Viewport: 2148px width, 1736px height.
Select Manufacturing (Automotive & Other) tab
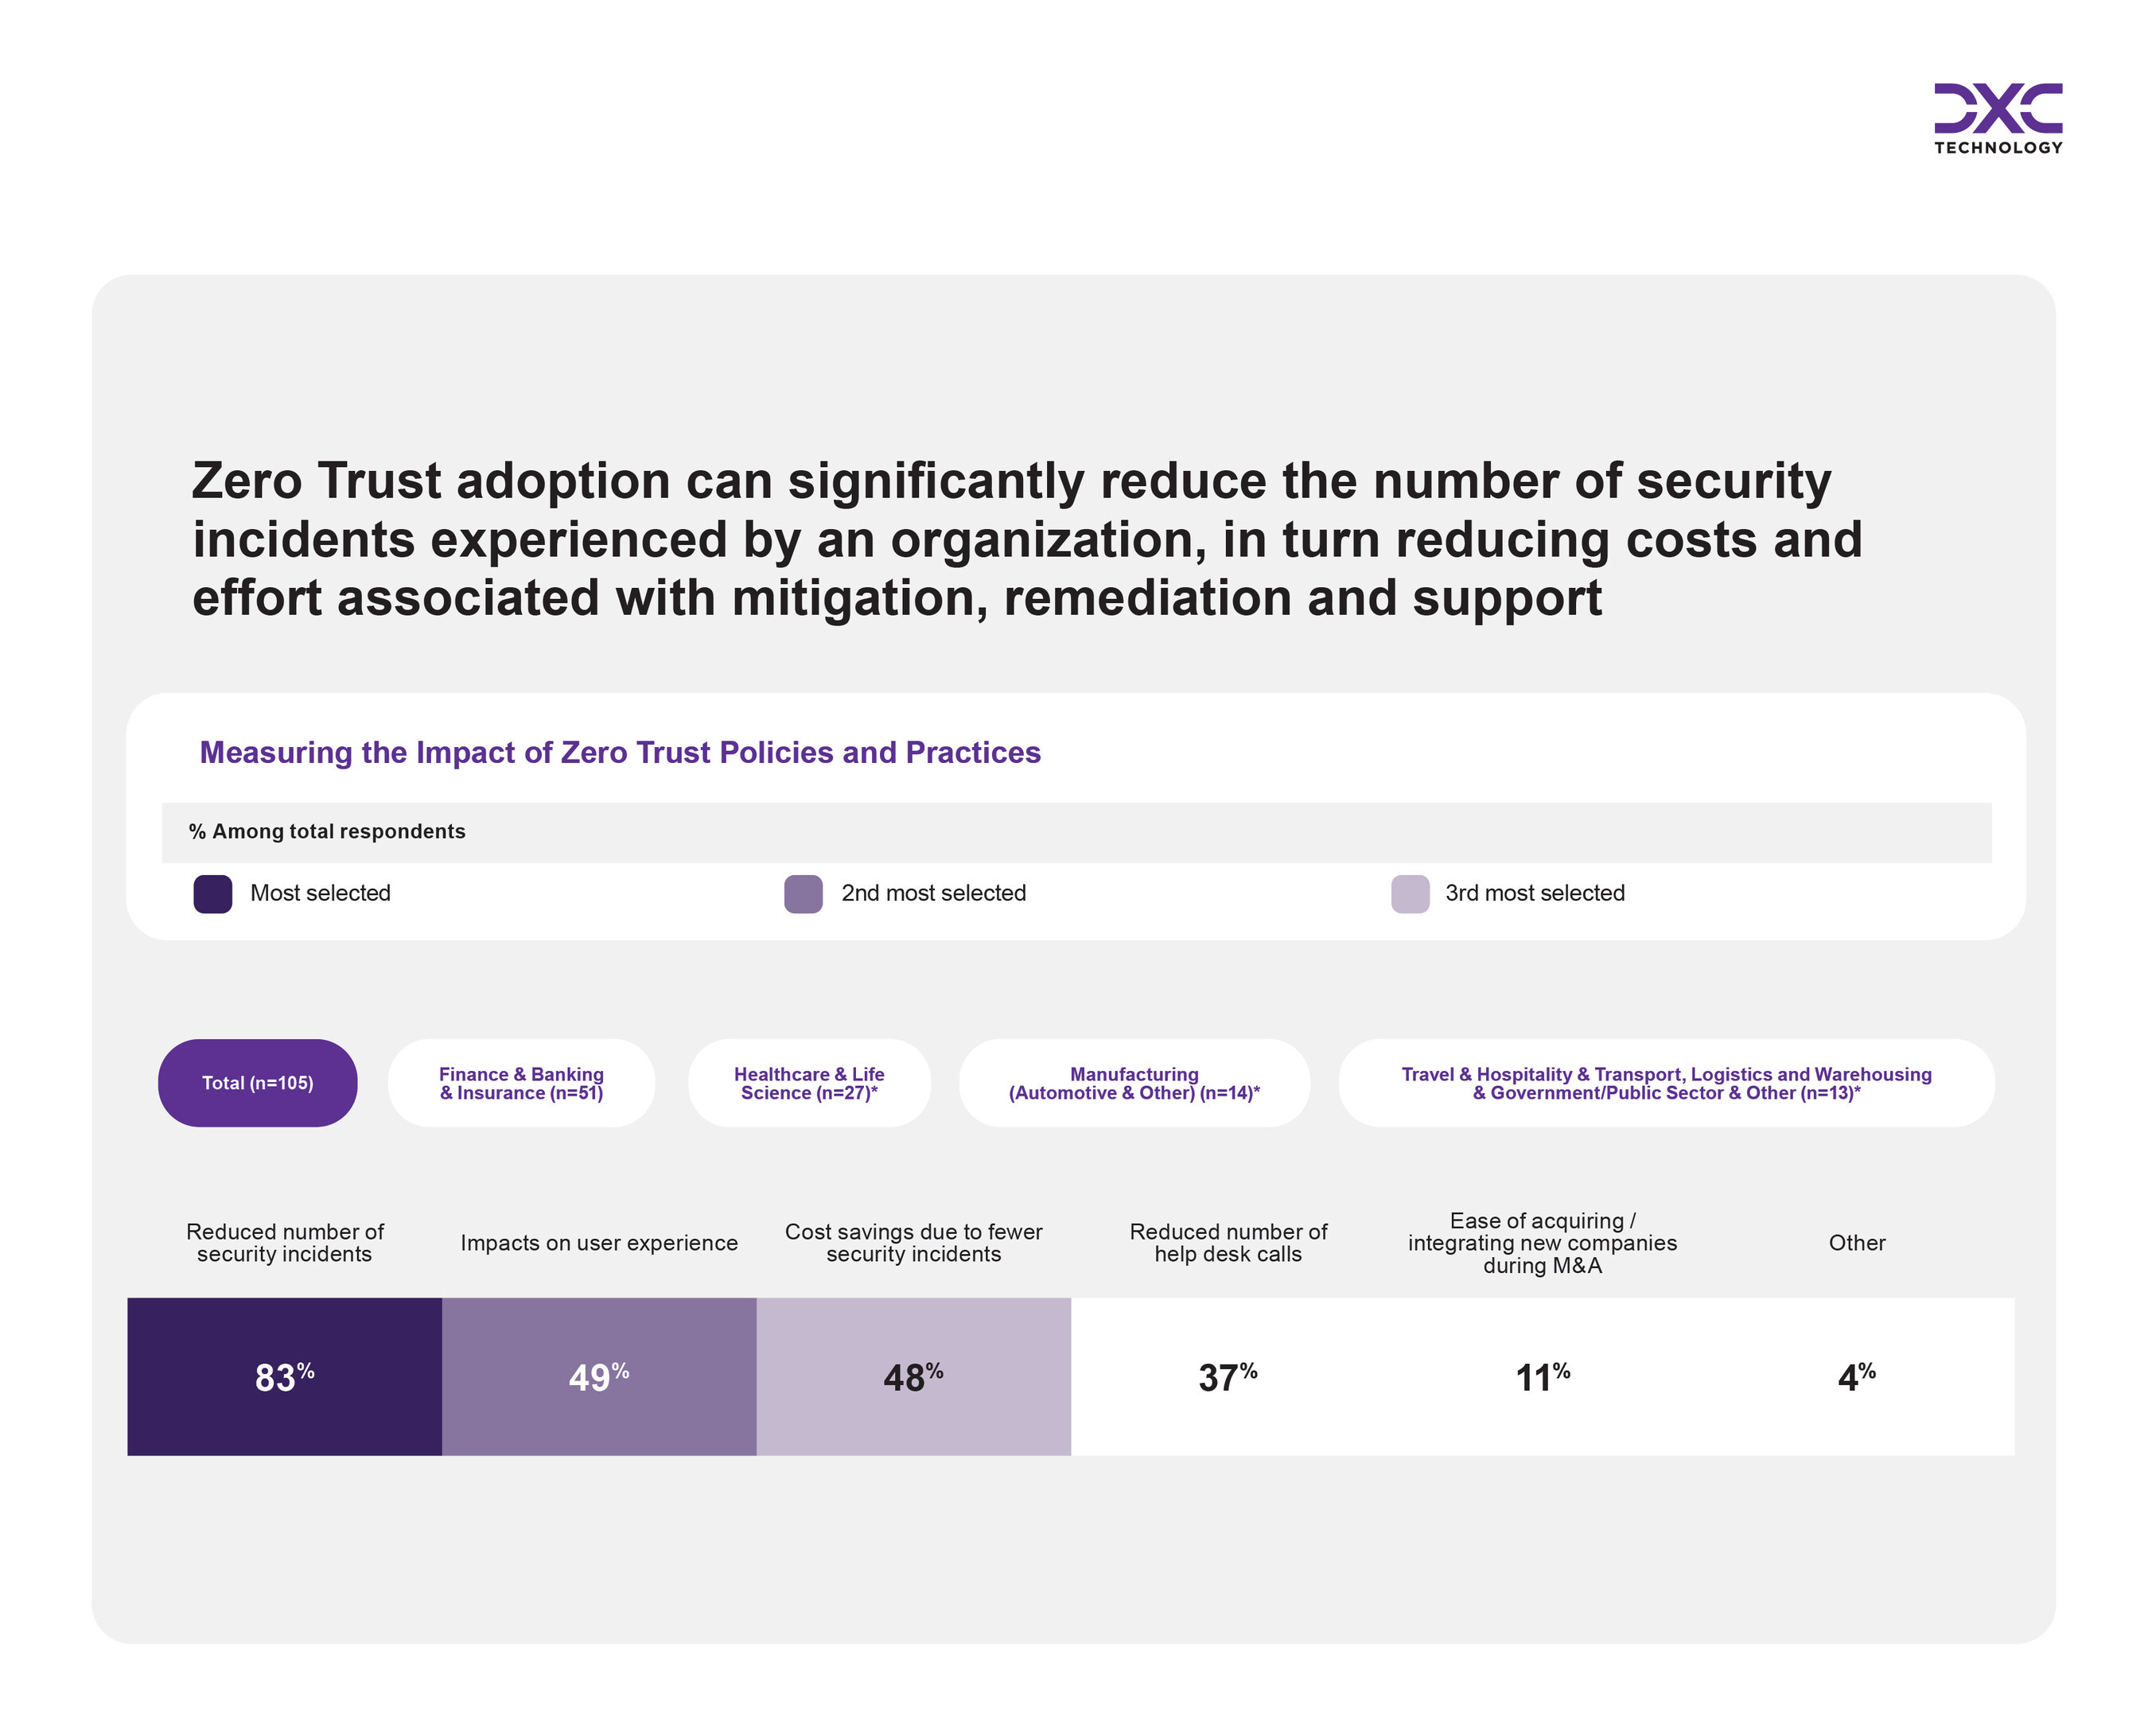click(x=1134, y=1083)
